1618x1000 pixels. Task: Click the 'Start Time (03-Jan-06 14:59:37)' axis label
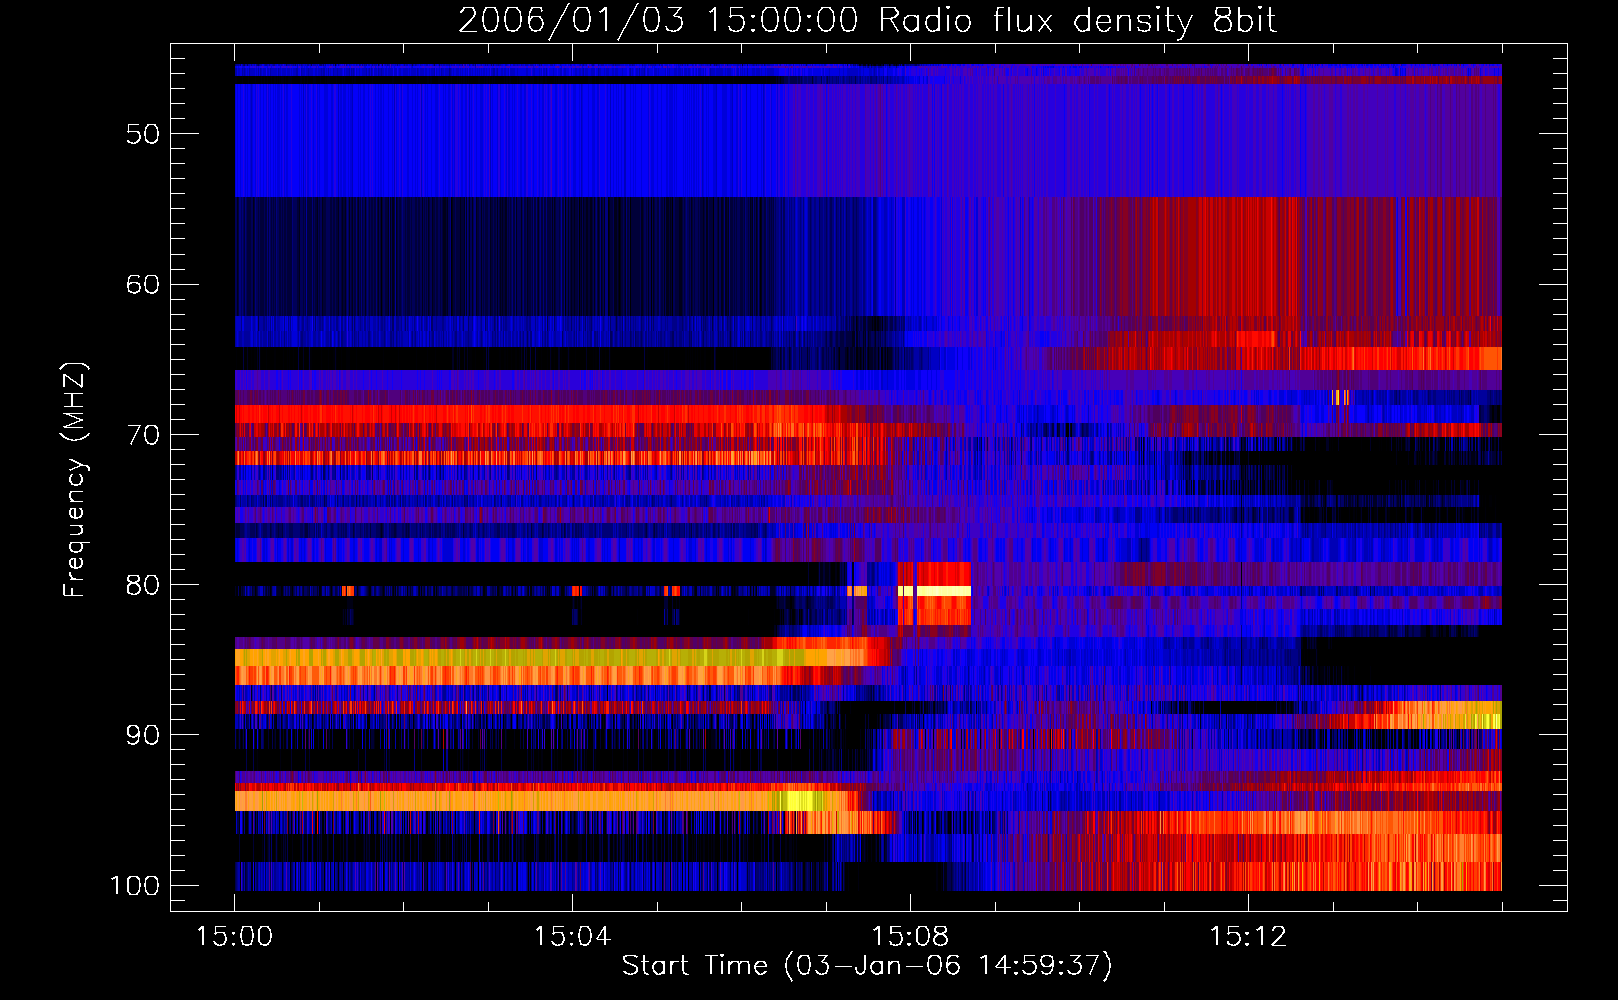(867, 966)
